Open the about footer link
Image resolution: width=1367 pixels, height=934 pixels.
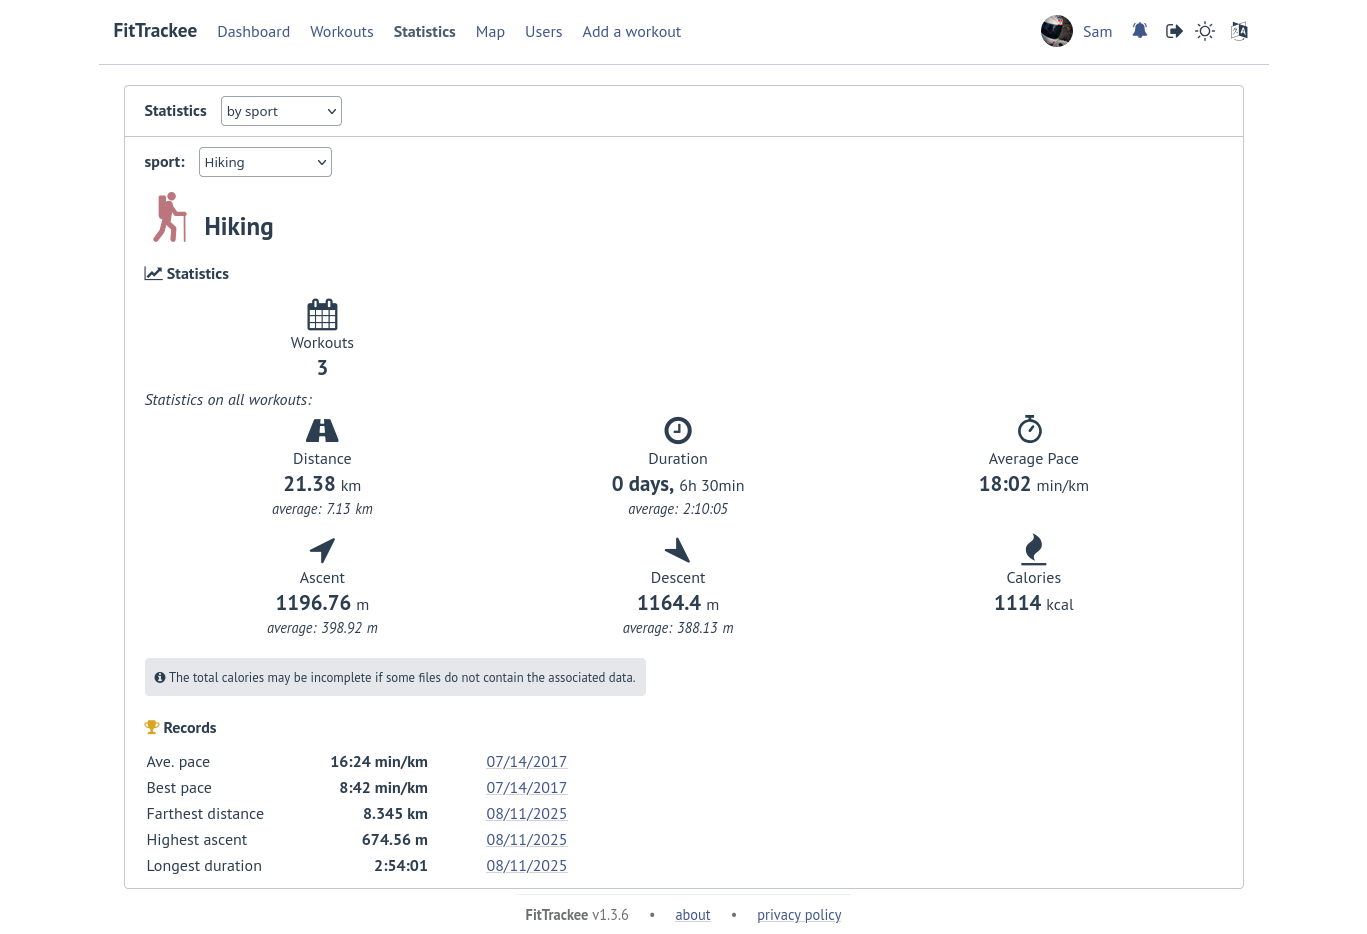693,915
